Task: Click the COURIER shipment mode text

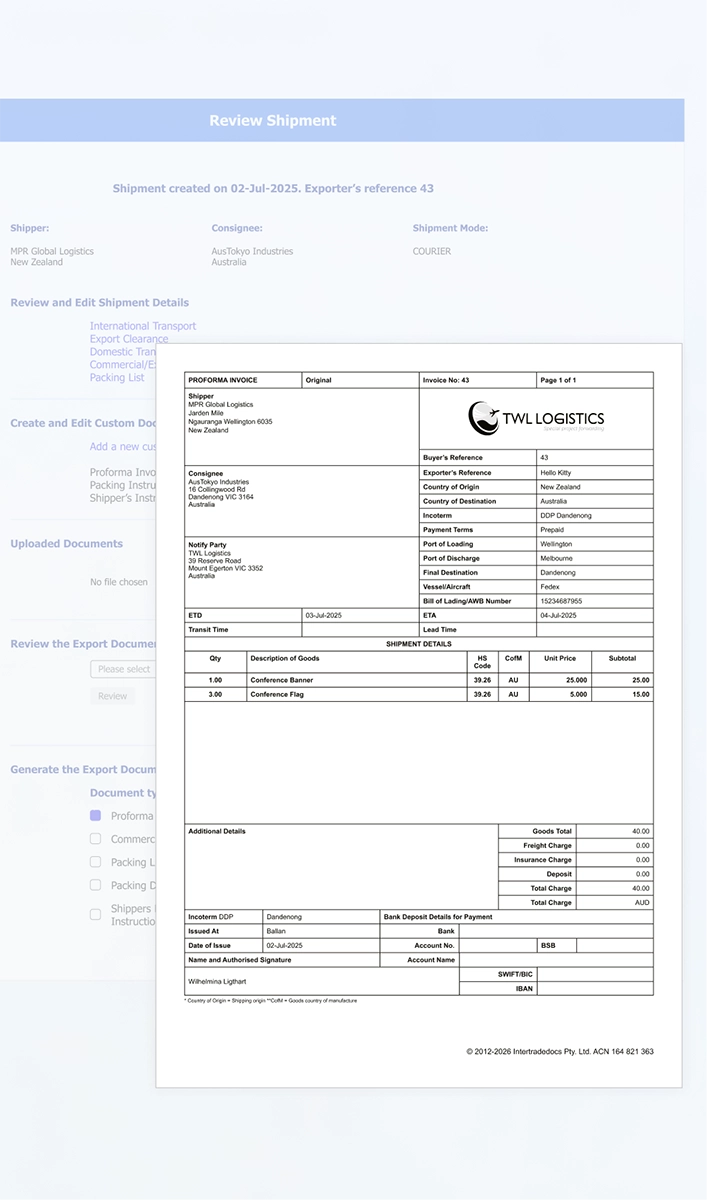Action: point(432,251)
